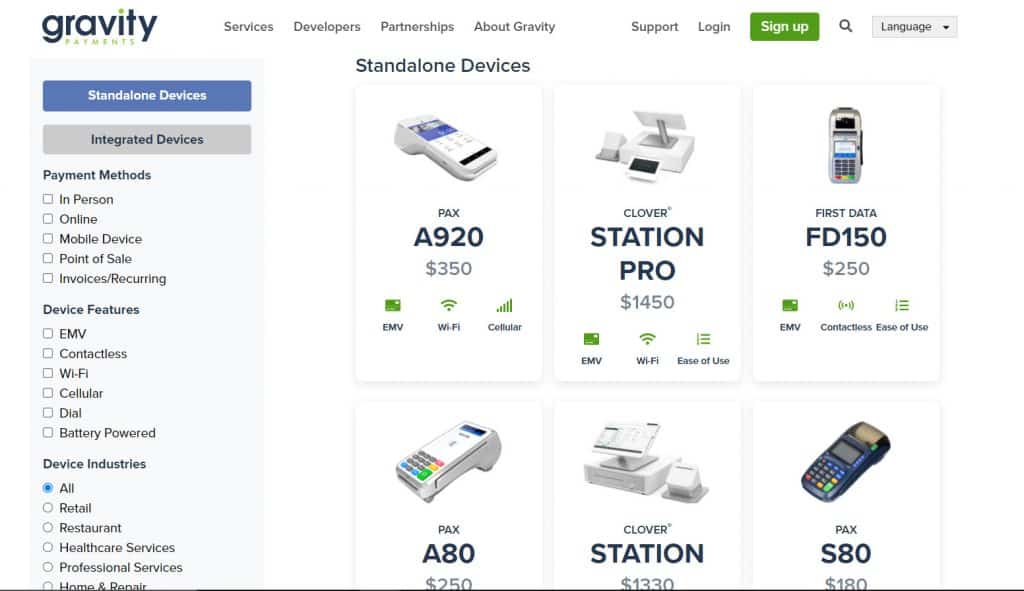Image resolution: width=1024 pixels, height=591 pixels.
Task: Enable the EMV device feature filter
Action: click(48, 334)
